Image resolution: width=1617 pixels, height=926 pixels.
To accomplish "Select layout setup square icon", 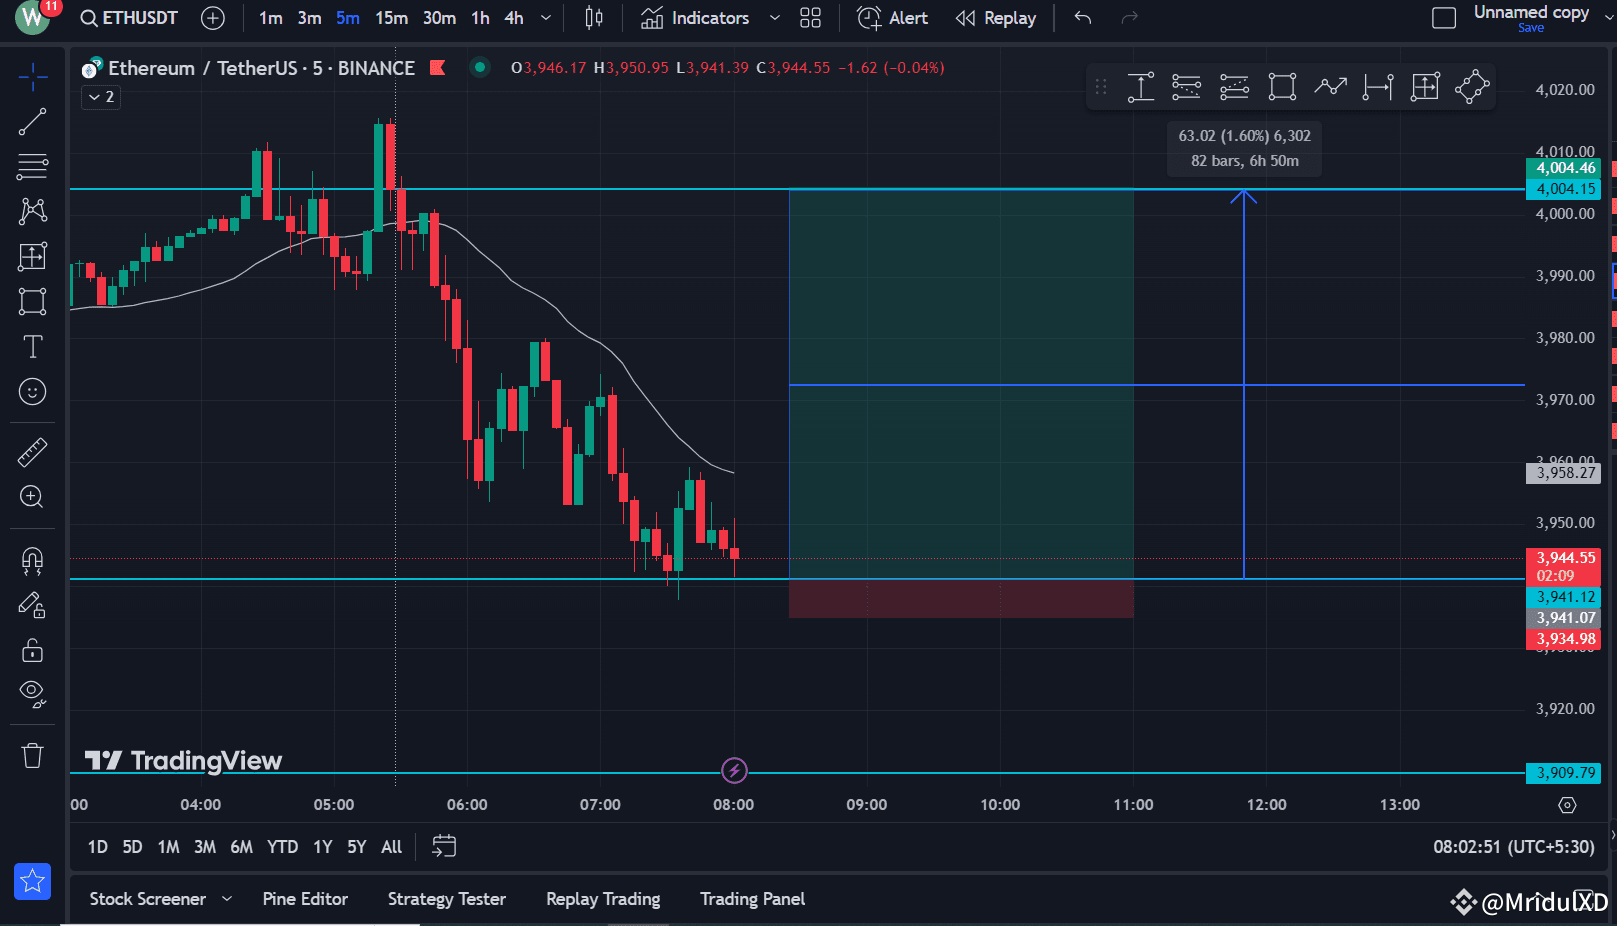I will click(x=1444, y=18).
